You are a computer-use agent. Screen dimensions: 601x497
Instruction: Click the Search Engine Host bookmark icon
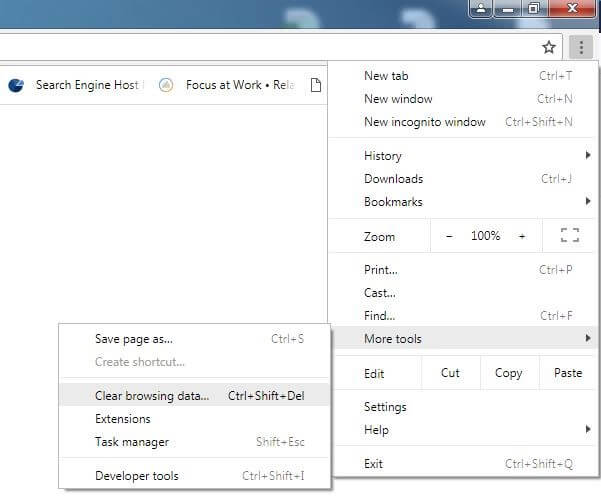[x=16, y=85]
